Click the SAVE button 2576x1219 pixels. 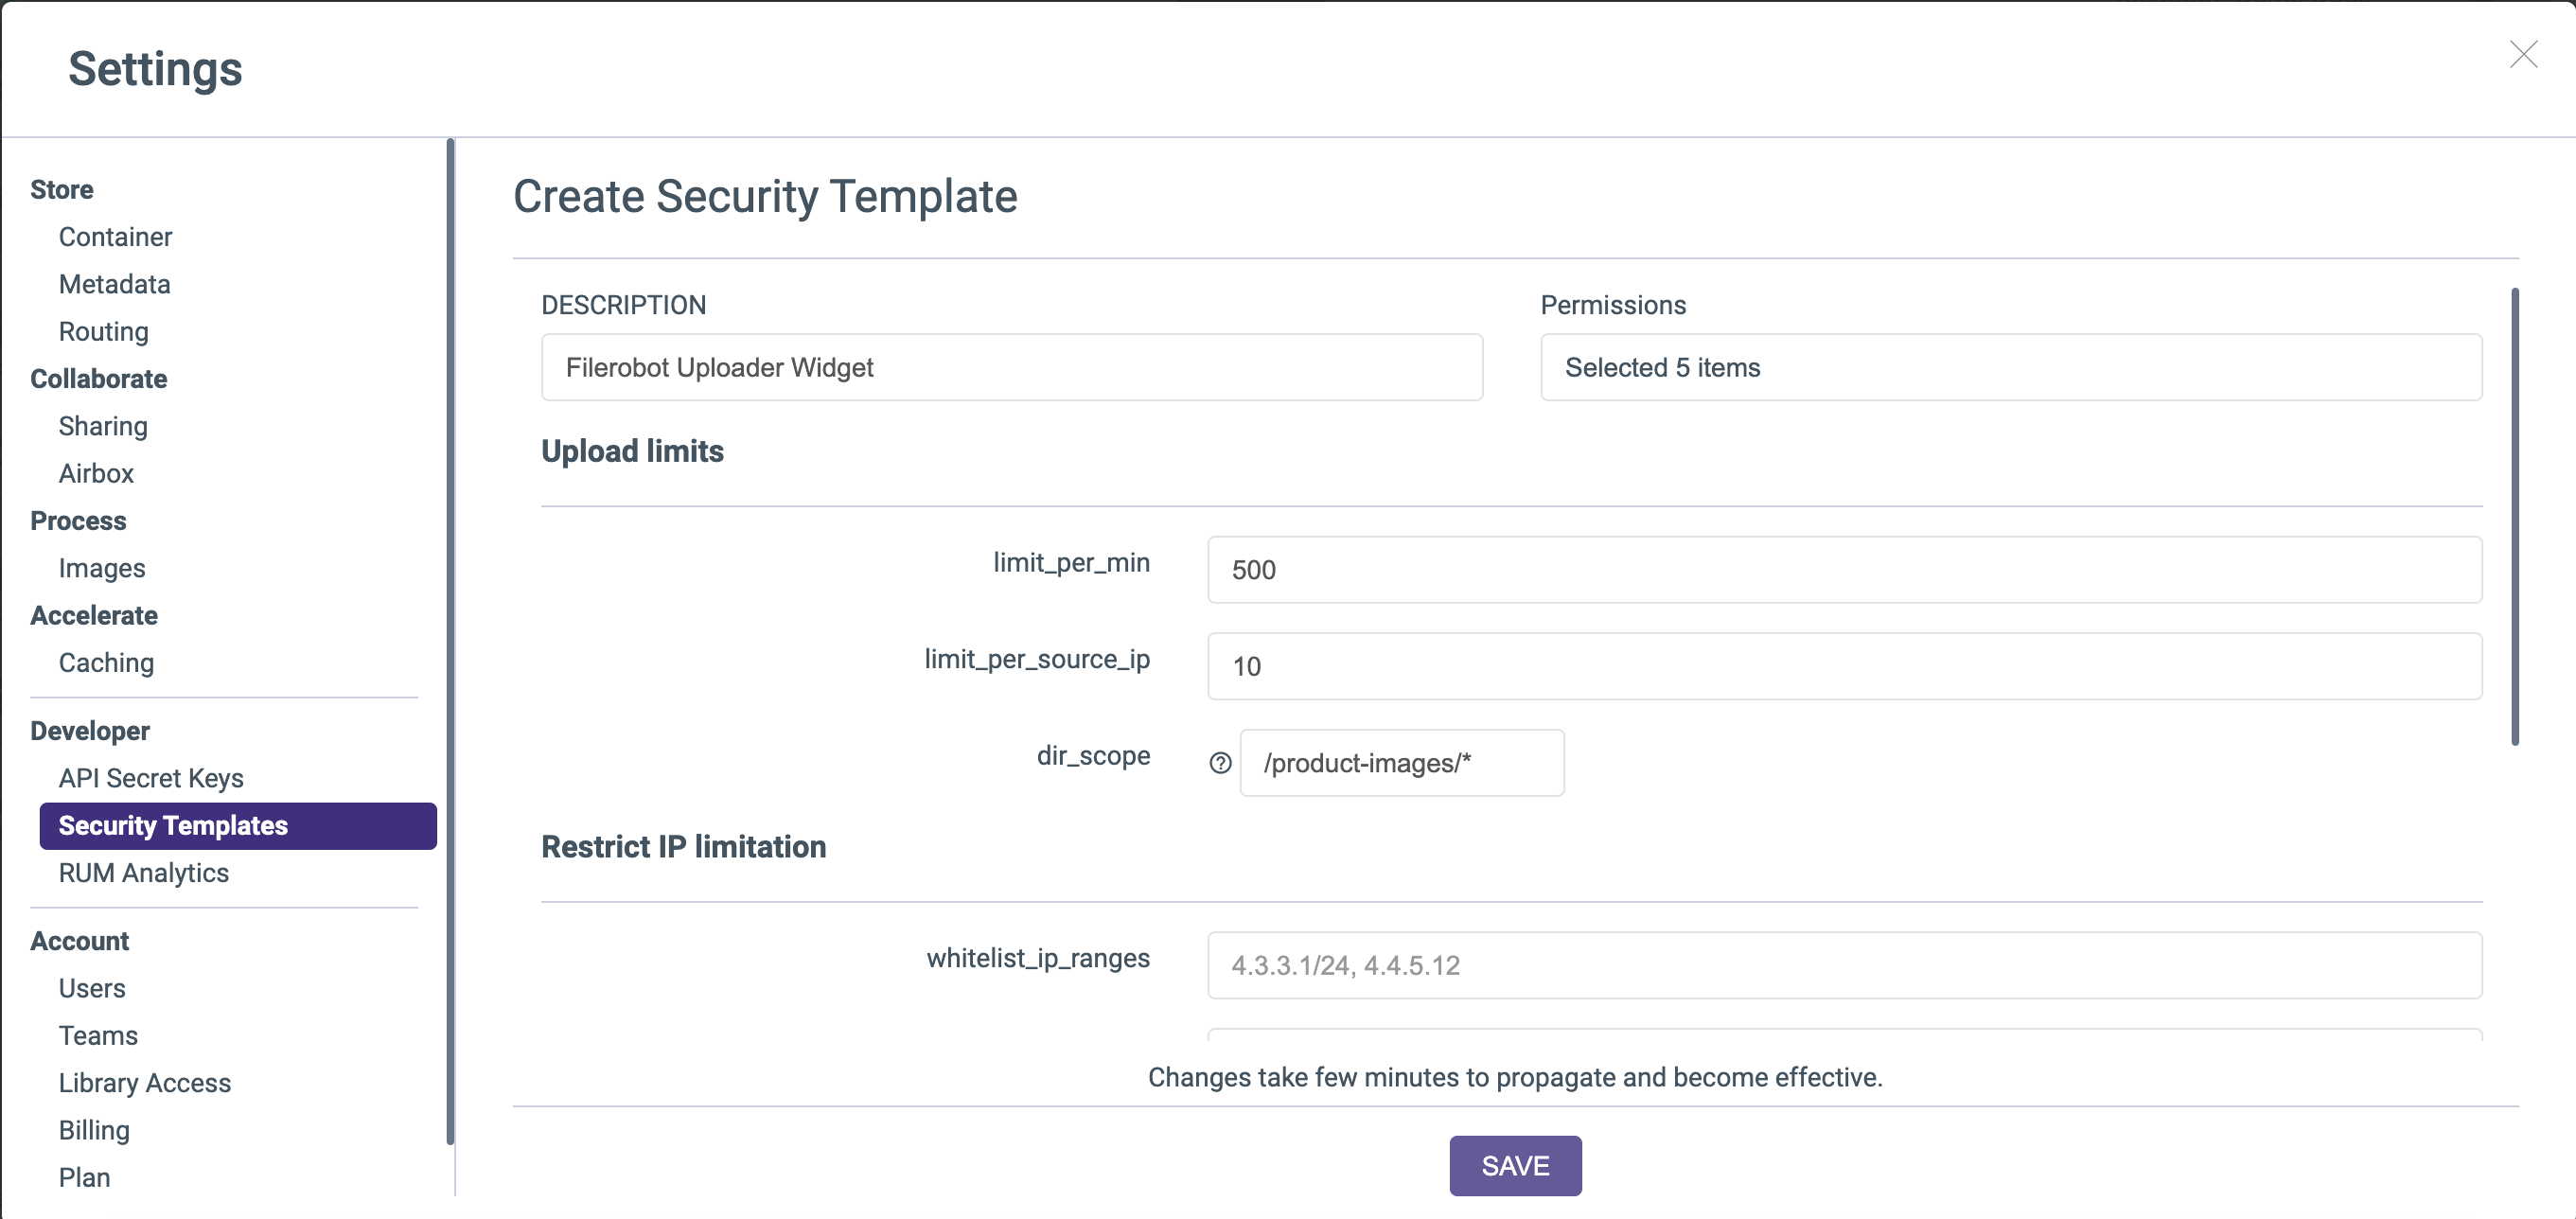point(1515,1165)
